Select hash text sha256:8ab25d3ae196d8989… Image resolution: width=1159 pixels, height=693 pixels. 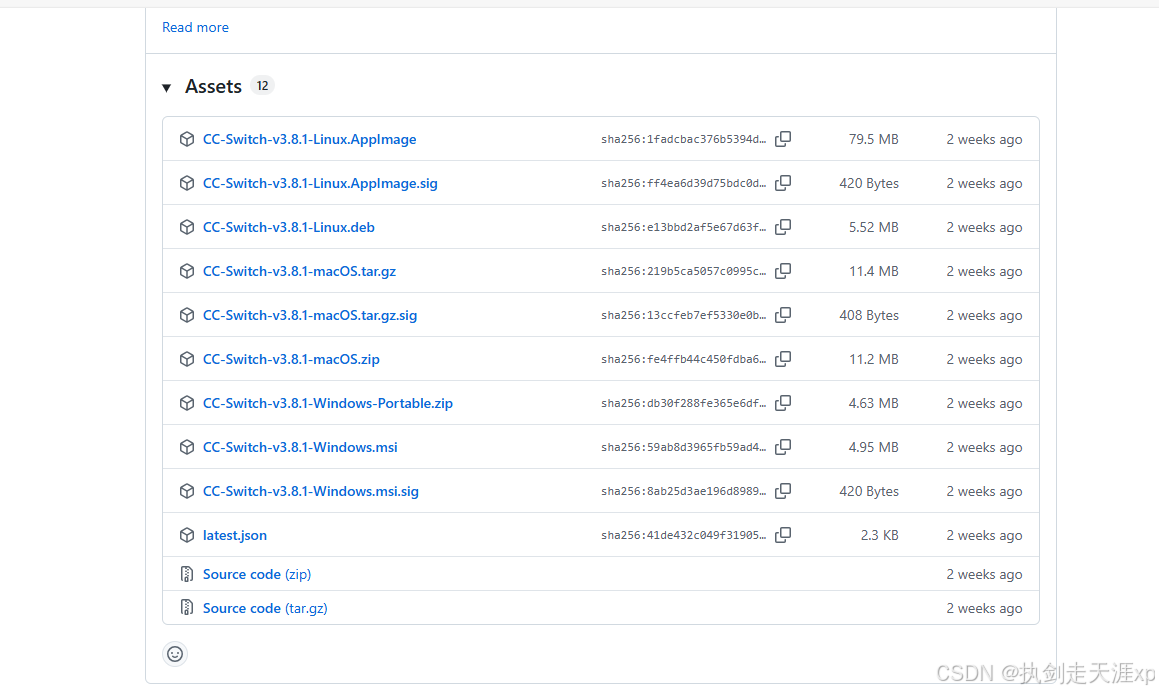point(684,491)
